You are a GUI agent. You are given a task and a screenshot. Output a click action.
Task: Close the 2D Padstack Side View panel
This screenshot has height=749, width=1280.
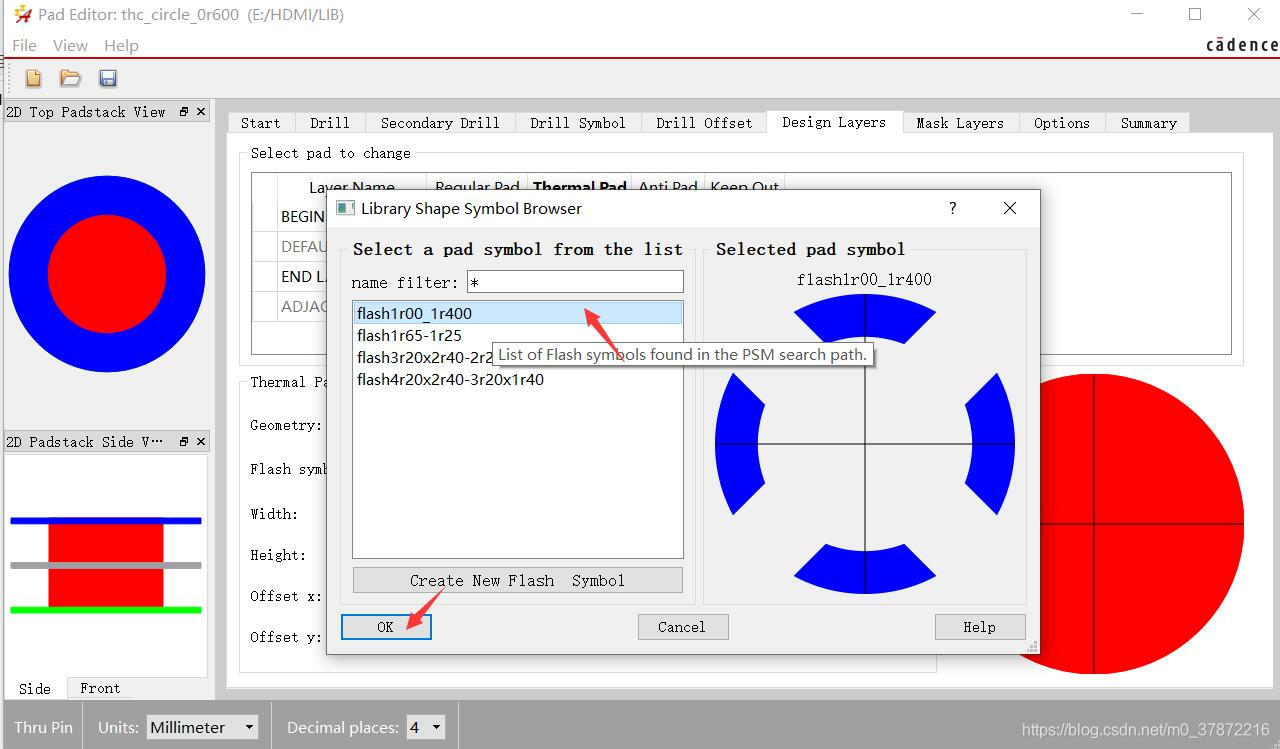click(201, 441)
